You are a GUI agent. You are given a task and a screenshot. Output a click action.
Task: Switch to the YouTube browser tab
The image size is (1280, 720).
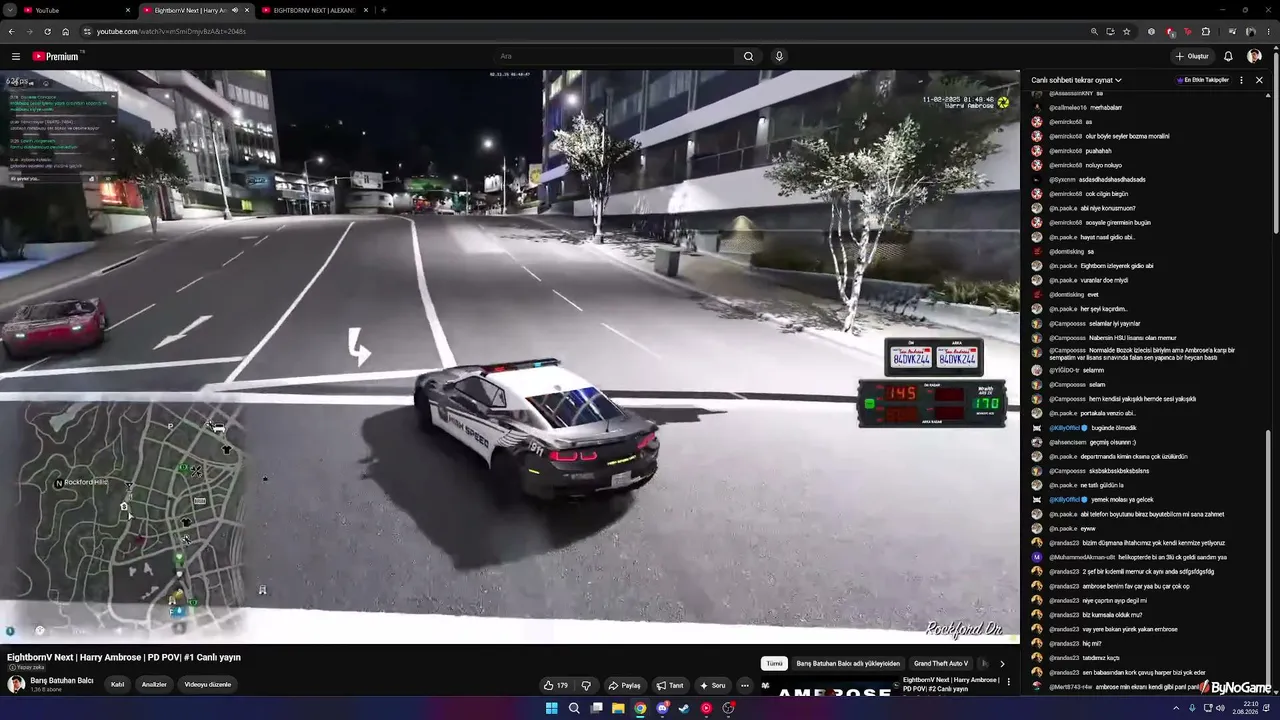pos(75,10)
